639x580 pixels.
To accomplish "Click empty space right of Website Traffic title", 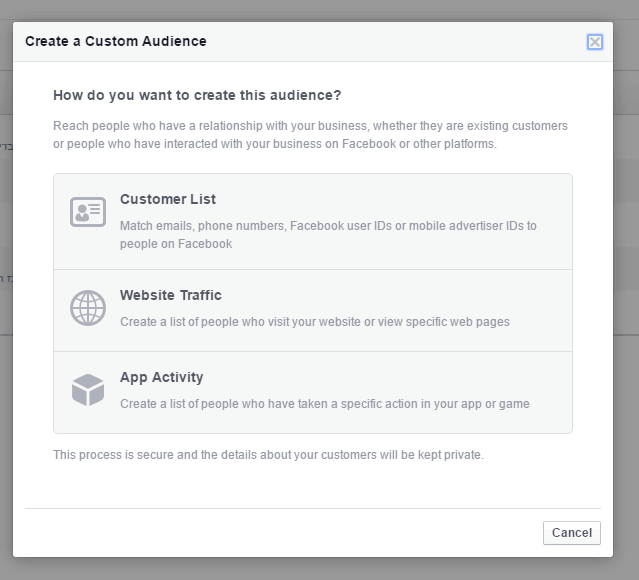I will tap(400, 295).
